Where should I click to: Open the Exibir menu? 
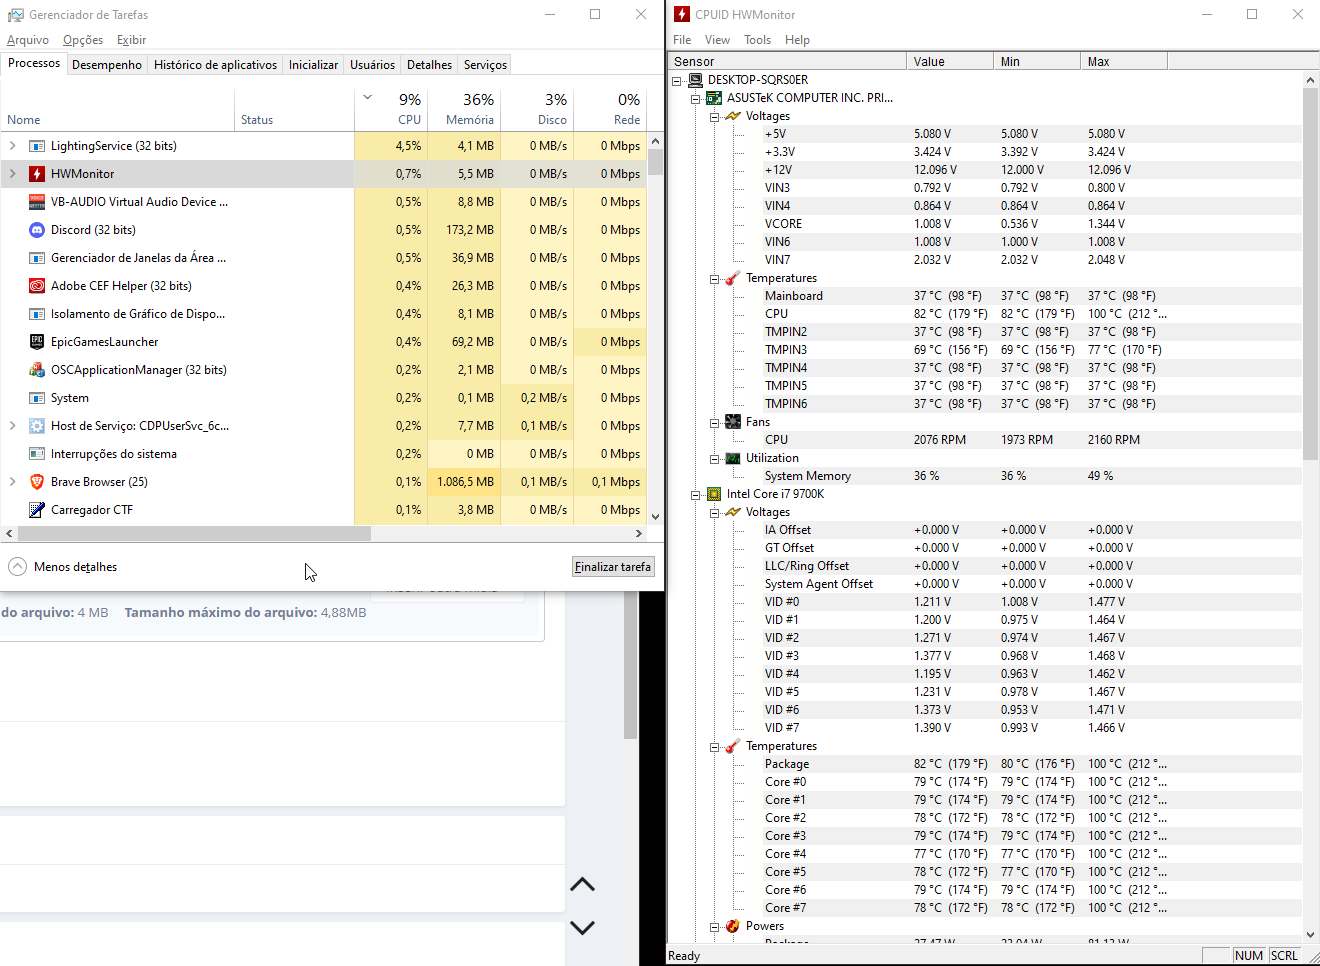(131, 40)
